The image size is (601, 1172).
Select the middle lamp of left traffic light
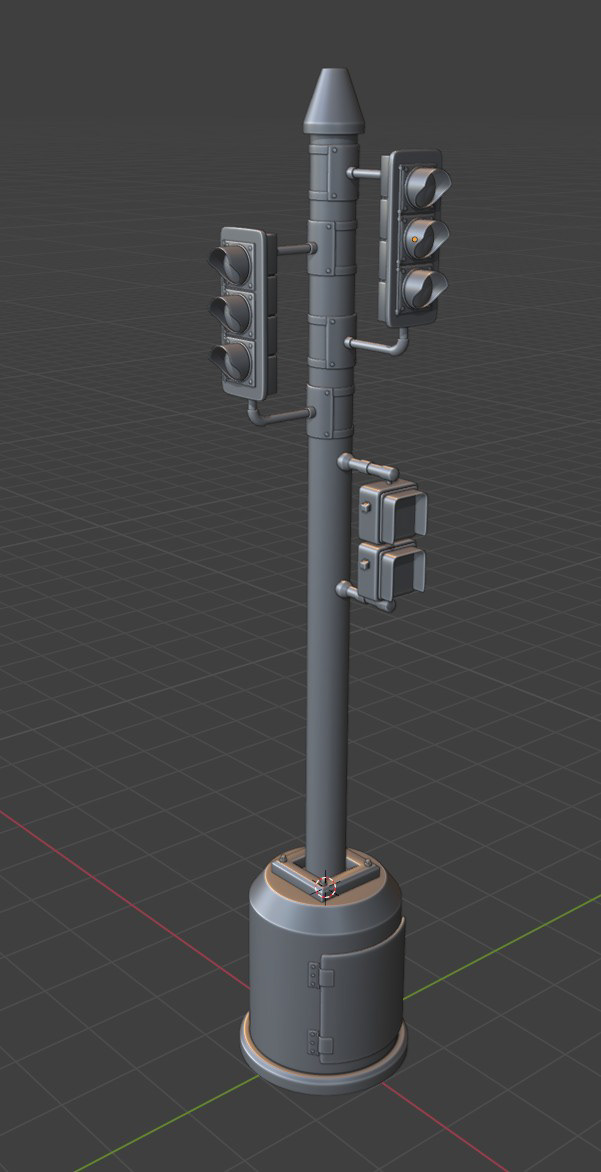[231, 313]
